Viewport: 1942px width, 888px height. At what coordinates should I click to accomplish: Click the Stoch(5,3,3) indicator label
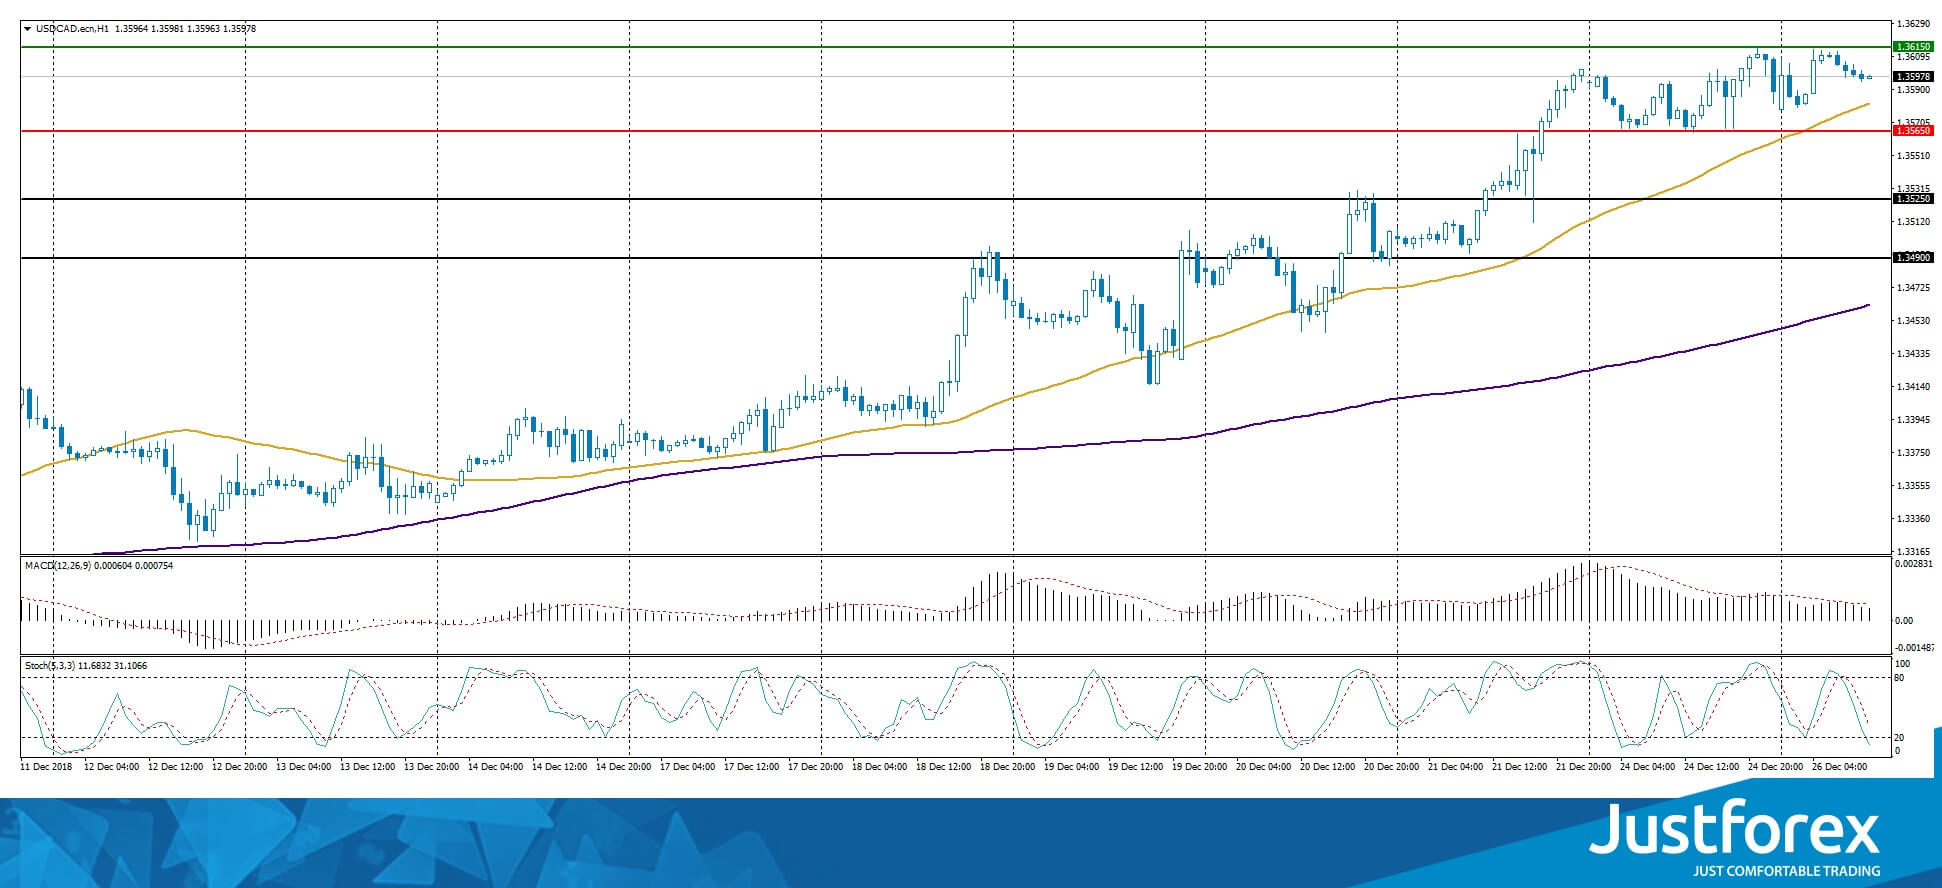52,665
